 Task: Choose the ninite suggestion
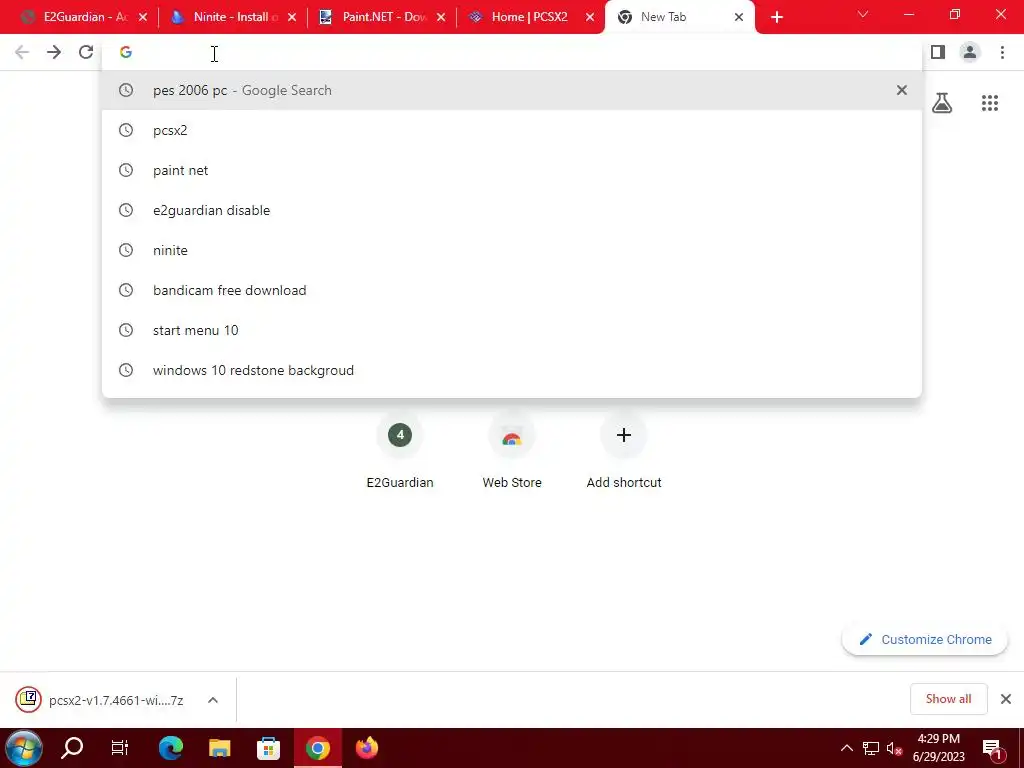(512, 250)
